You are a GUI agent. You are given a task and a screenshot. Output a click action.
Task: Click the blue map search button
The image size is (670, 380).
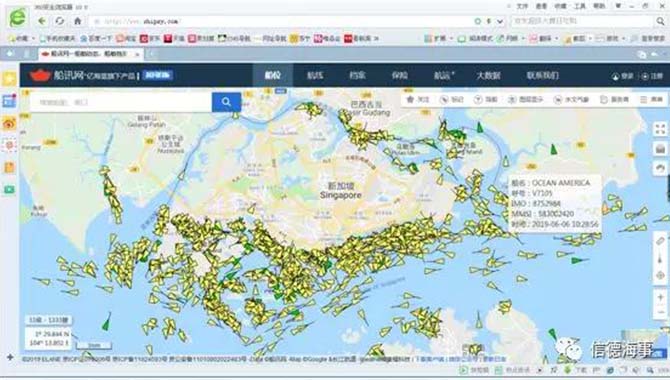226,102
